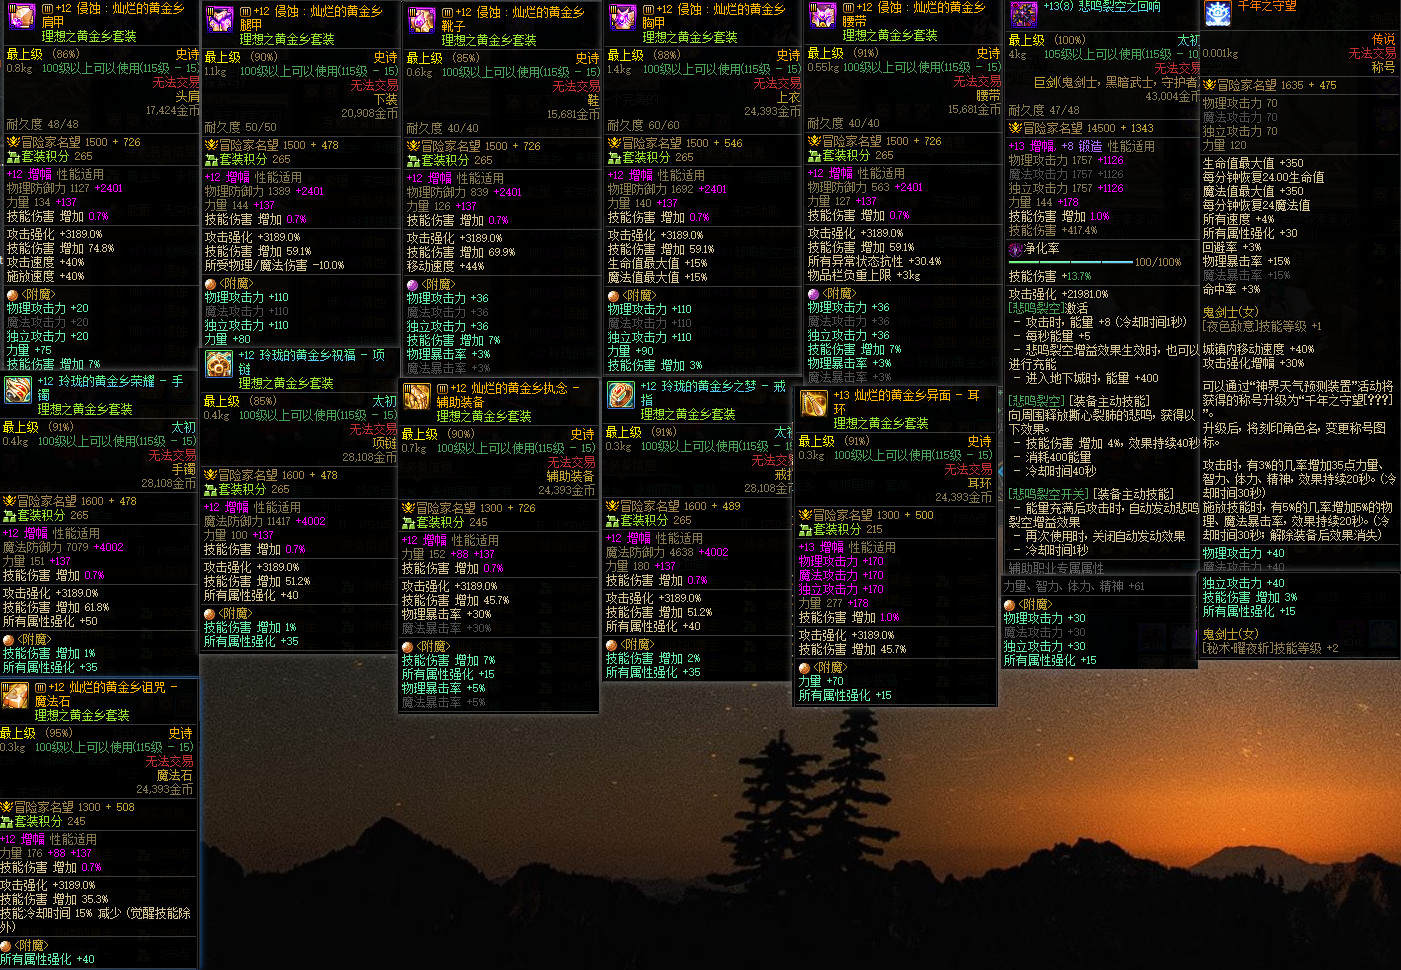
Task: Click the 物品栏负重上限 +3kg line
Action: (864, 275)
